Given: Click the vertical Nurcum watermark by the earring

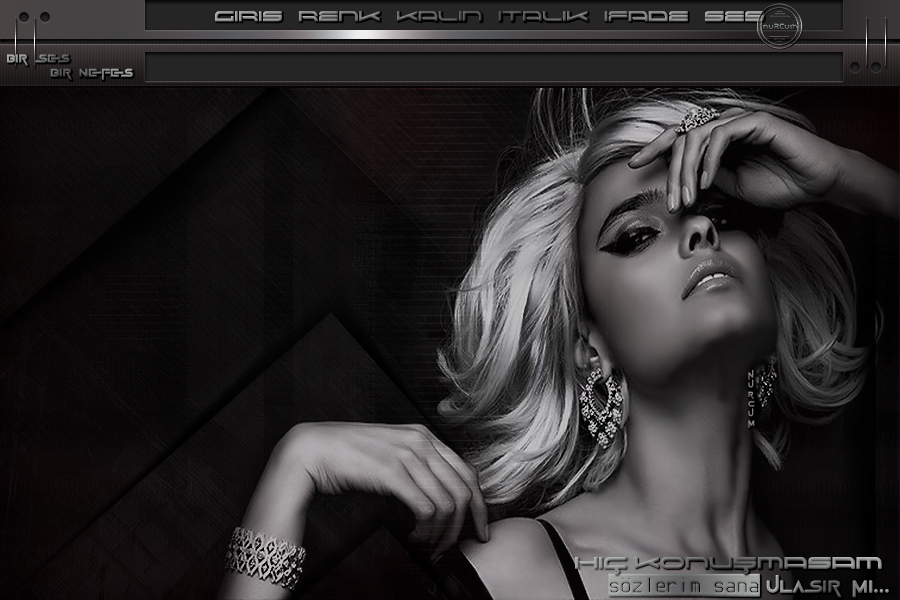Looking at the screenshot, I should (x=750, y=393).
